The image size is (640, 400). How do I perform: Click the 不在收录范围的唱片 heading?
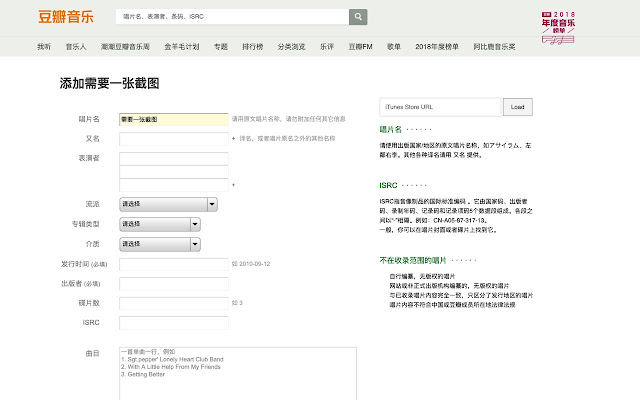413,260
